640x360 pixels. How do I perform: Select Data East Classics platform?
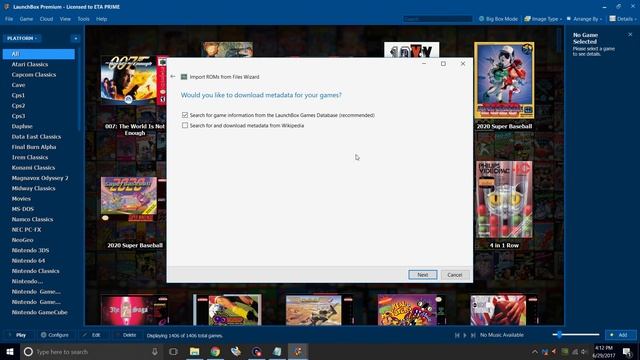[36, 136]
